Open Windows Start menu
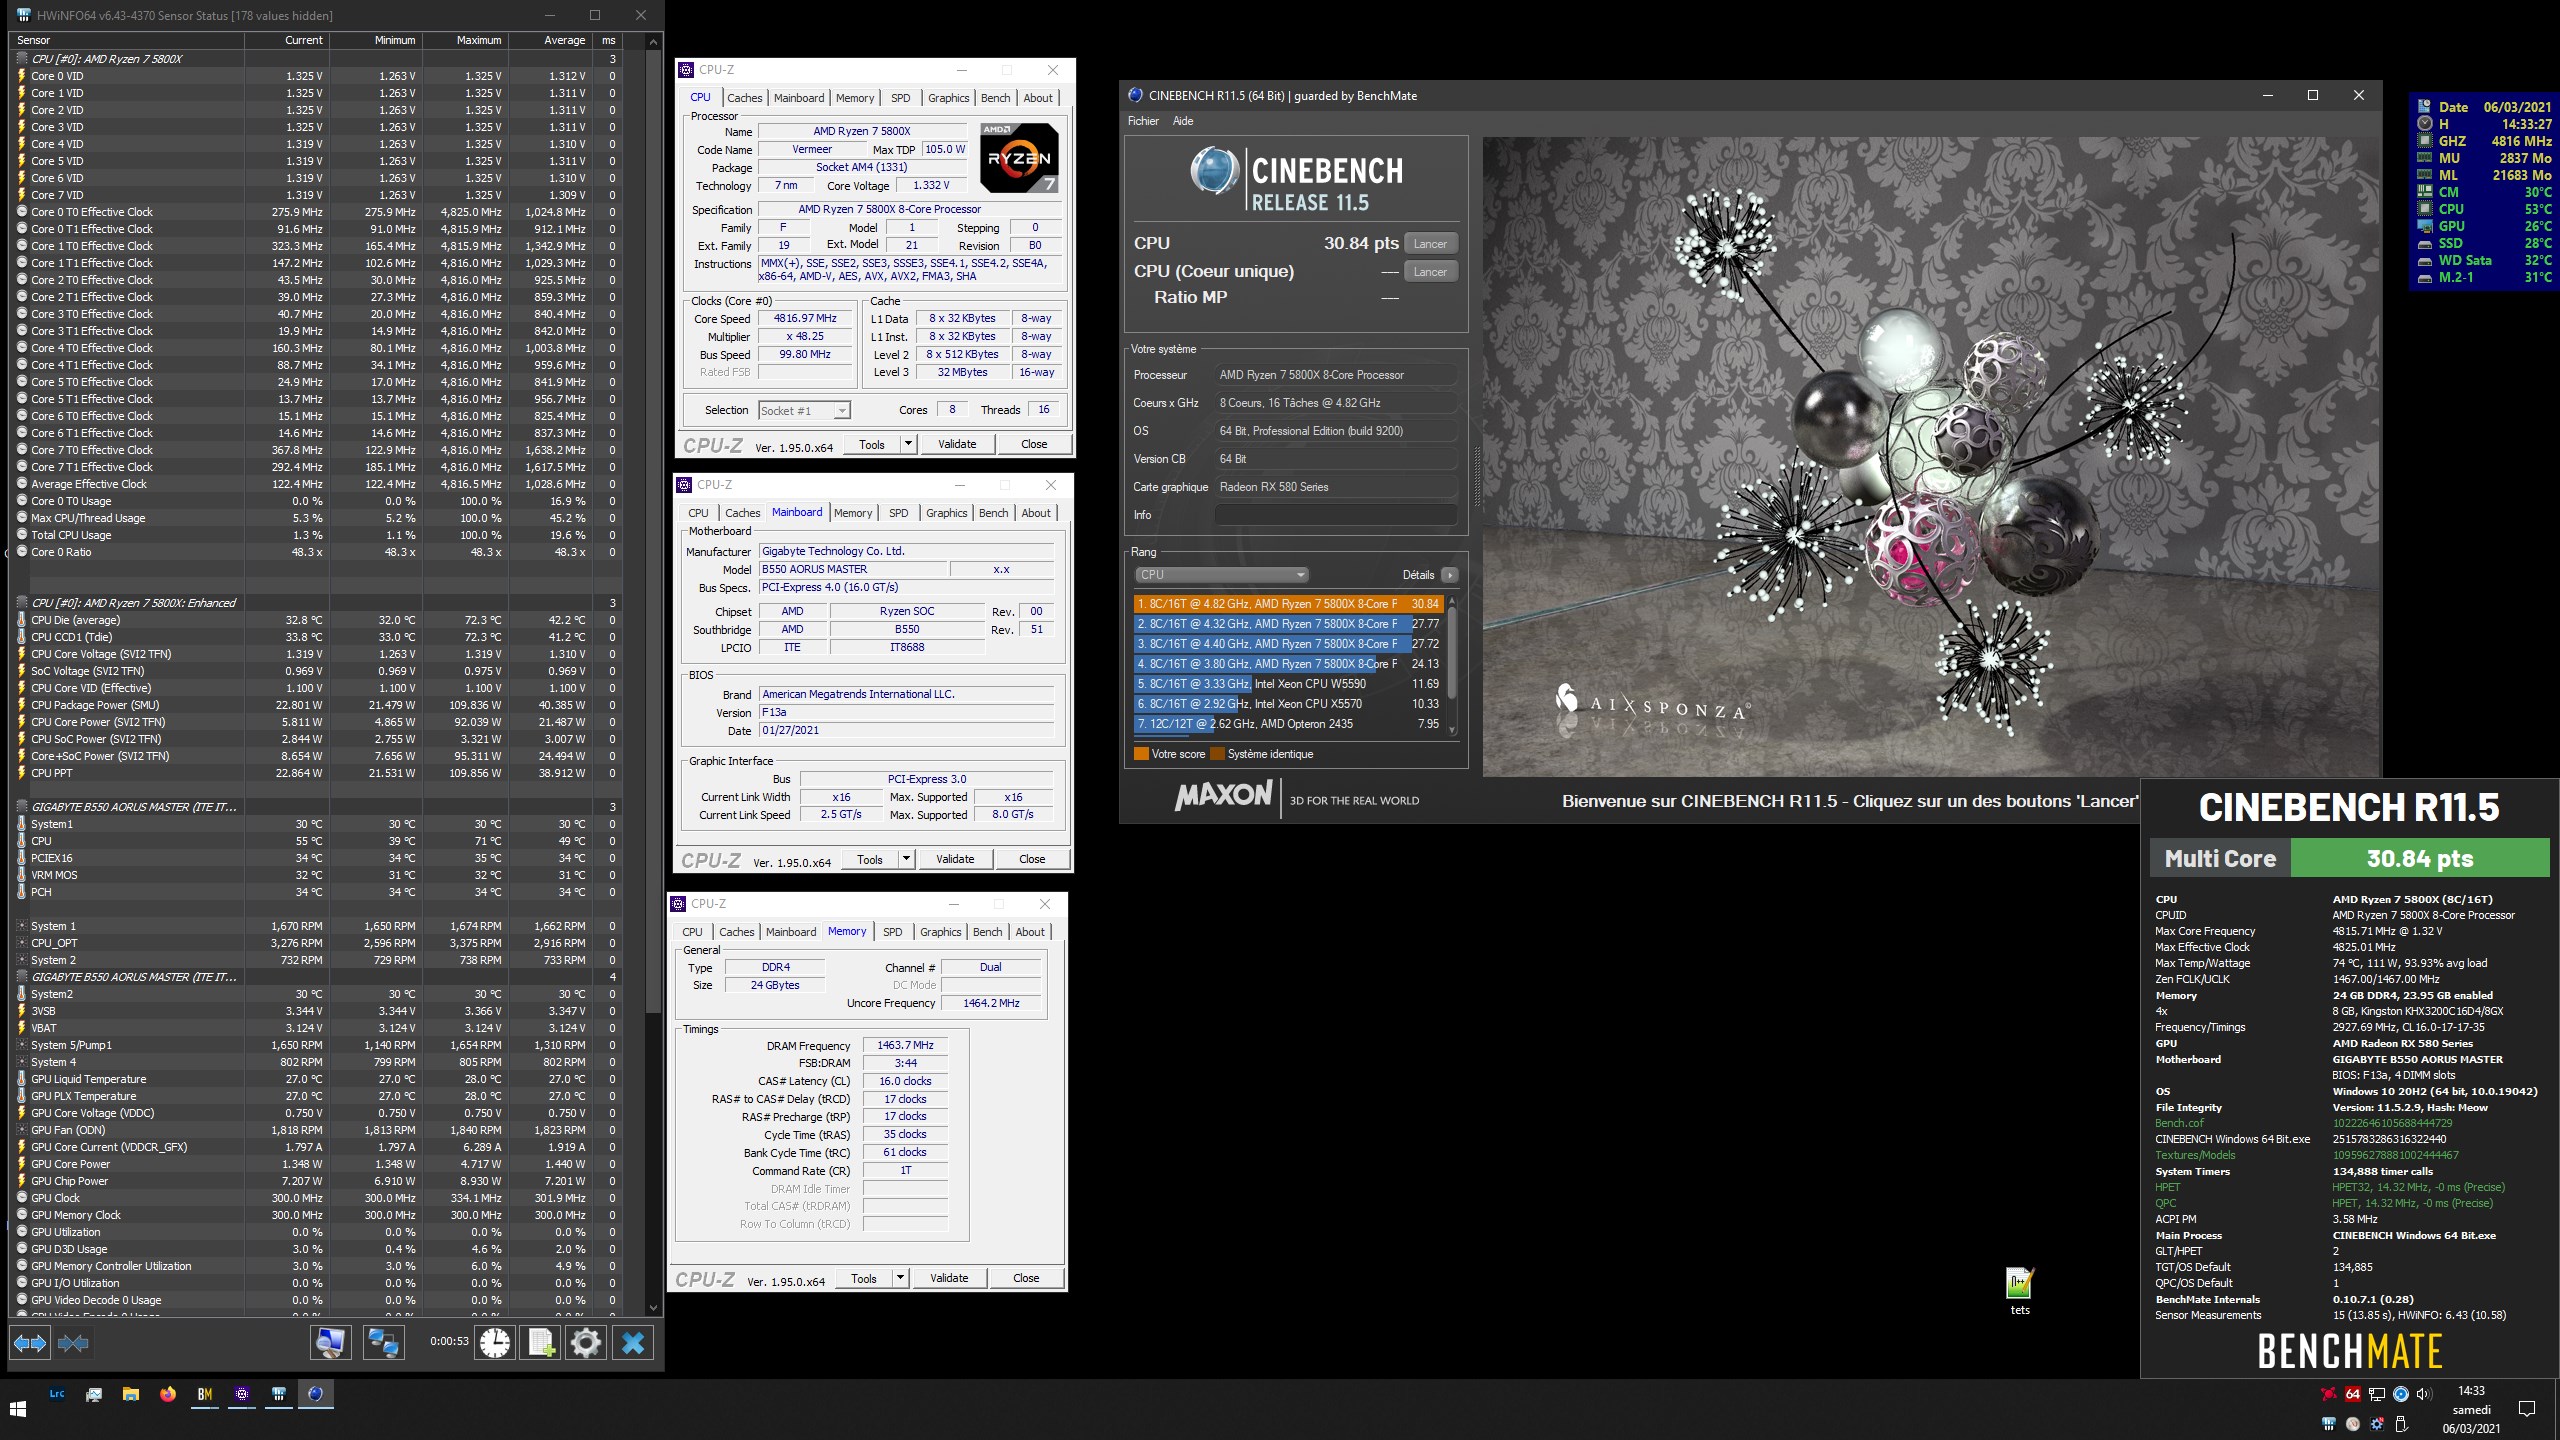This screenshot has width=2560, height=1440. 18,1409
